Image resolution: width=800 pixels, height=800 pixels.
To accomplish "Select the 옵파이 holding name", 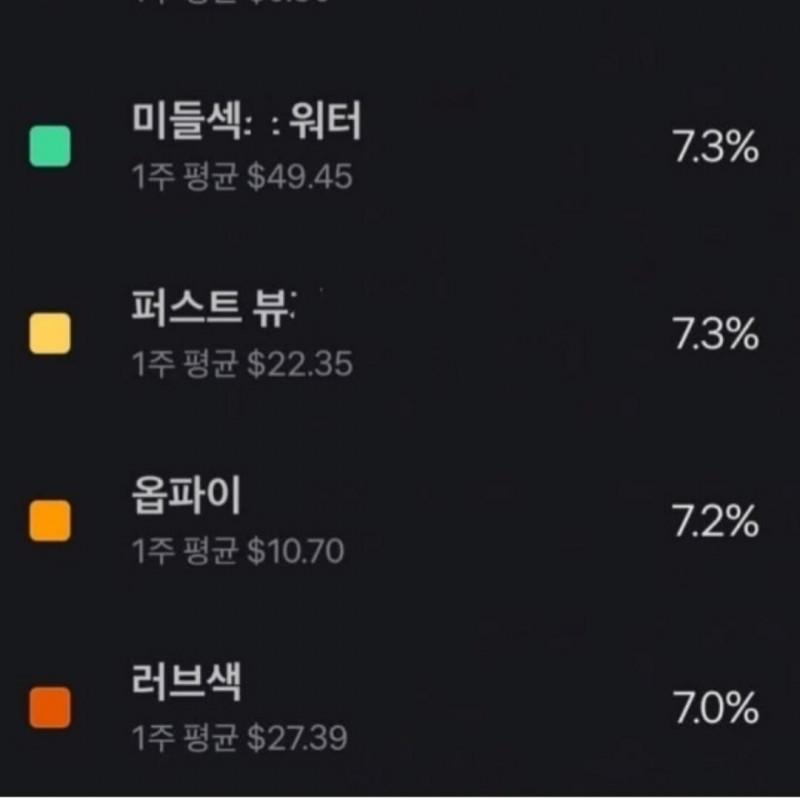I will point(186,498).
